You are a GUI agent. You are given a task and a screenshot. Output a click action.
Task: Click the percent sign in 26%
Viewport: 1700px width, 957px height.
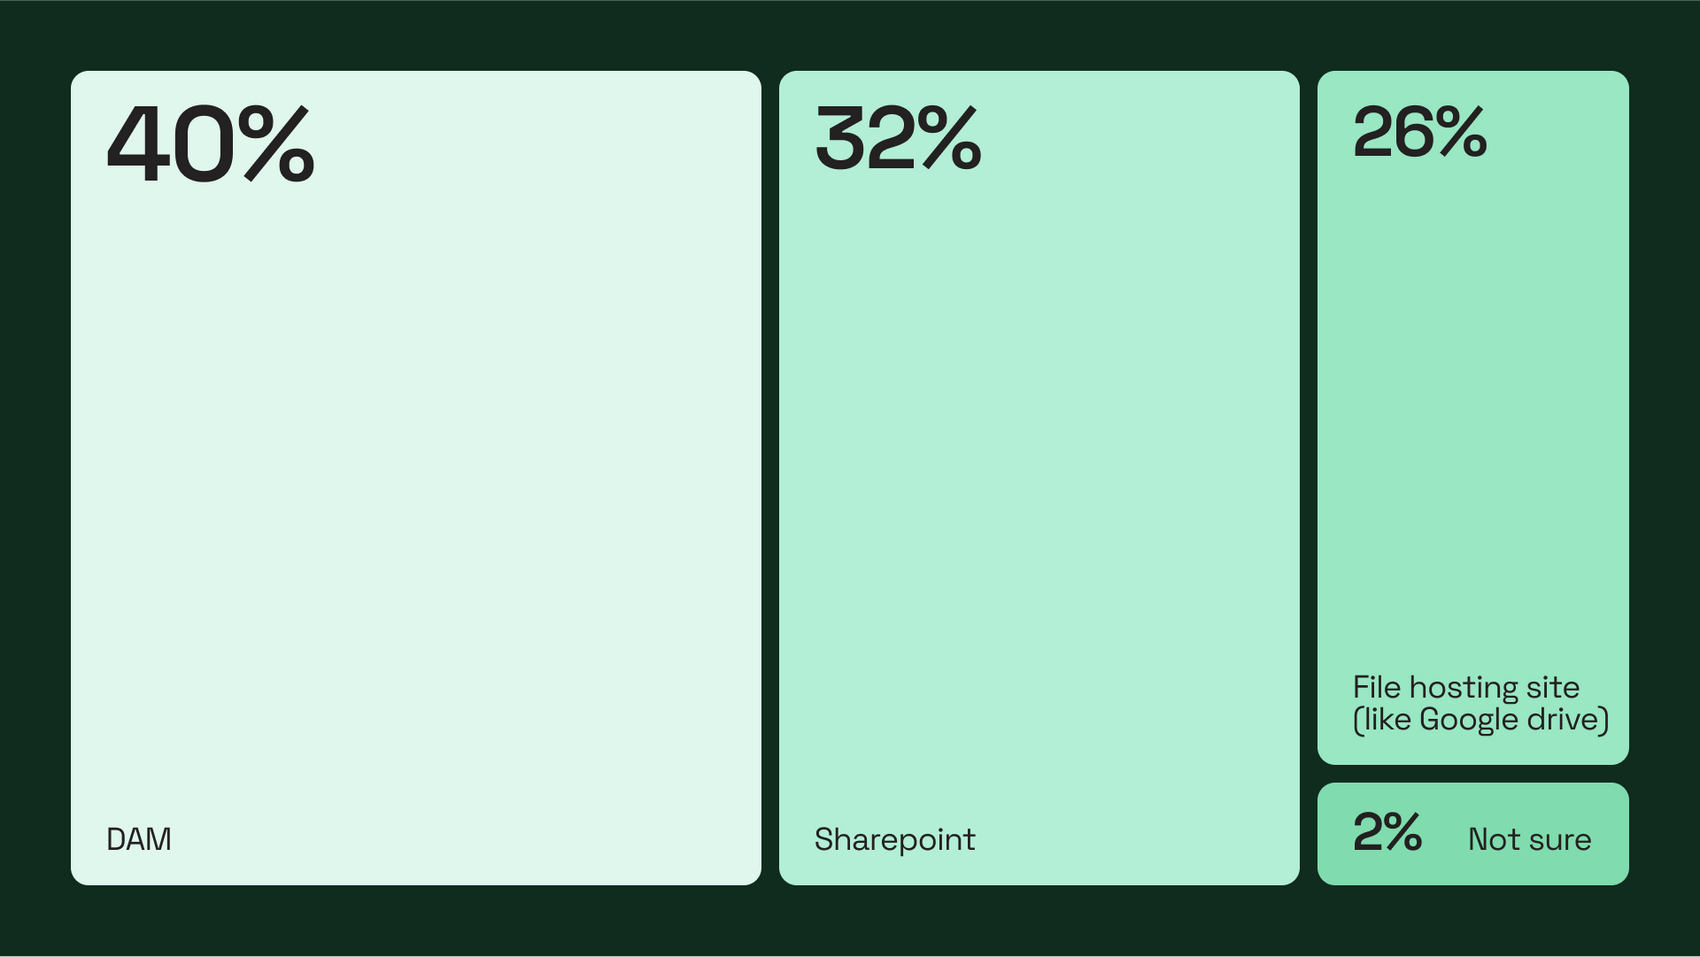[1462, 132]
